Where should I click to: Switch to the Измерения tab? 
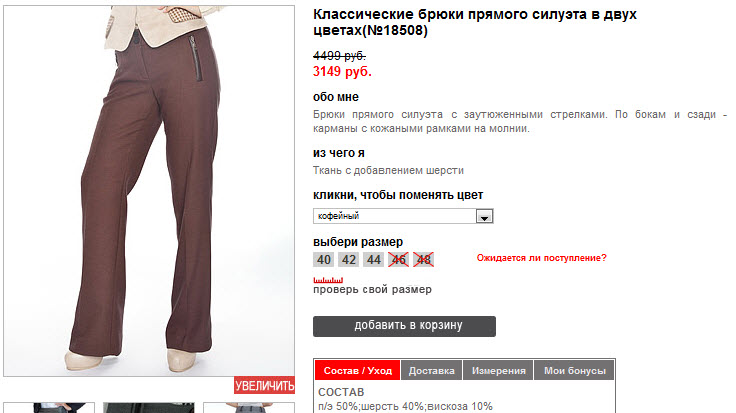click(x=498, y=370)
